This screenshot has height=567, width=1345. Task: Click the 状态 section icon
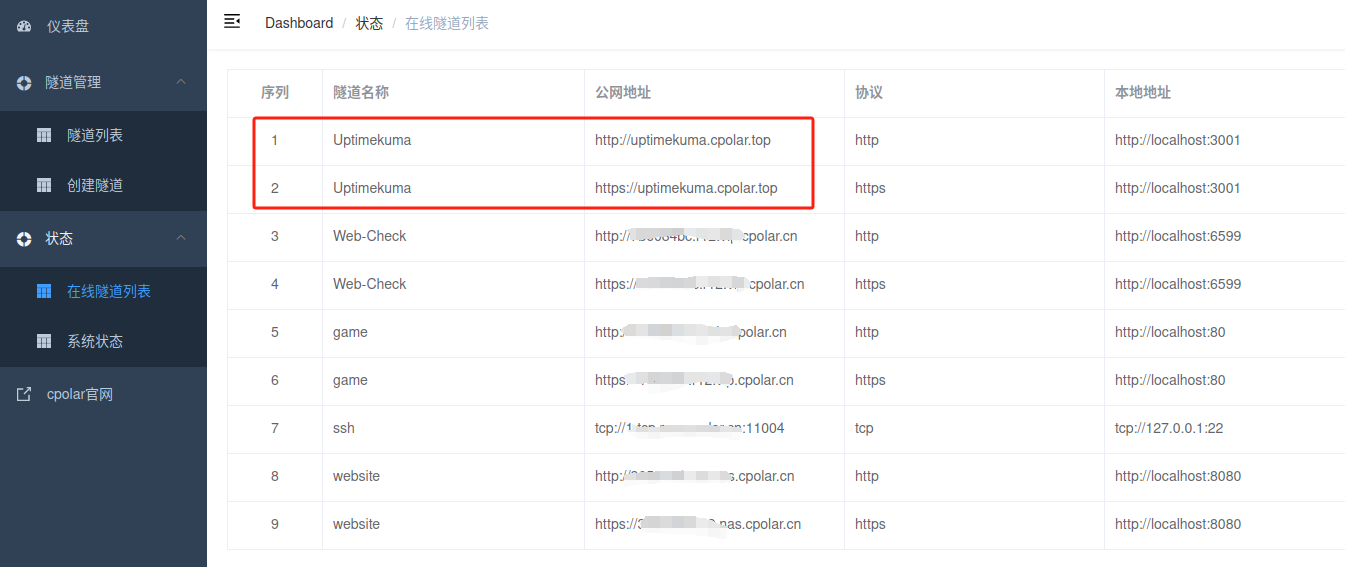coord(24,239)
